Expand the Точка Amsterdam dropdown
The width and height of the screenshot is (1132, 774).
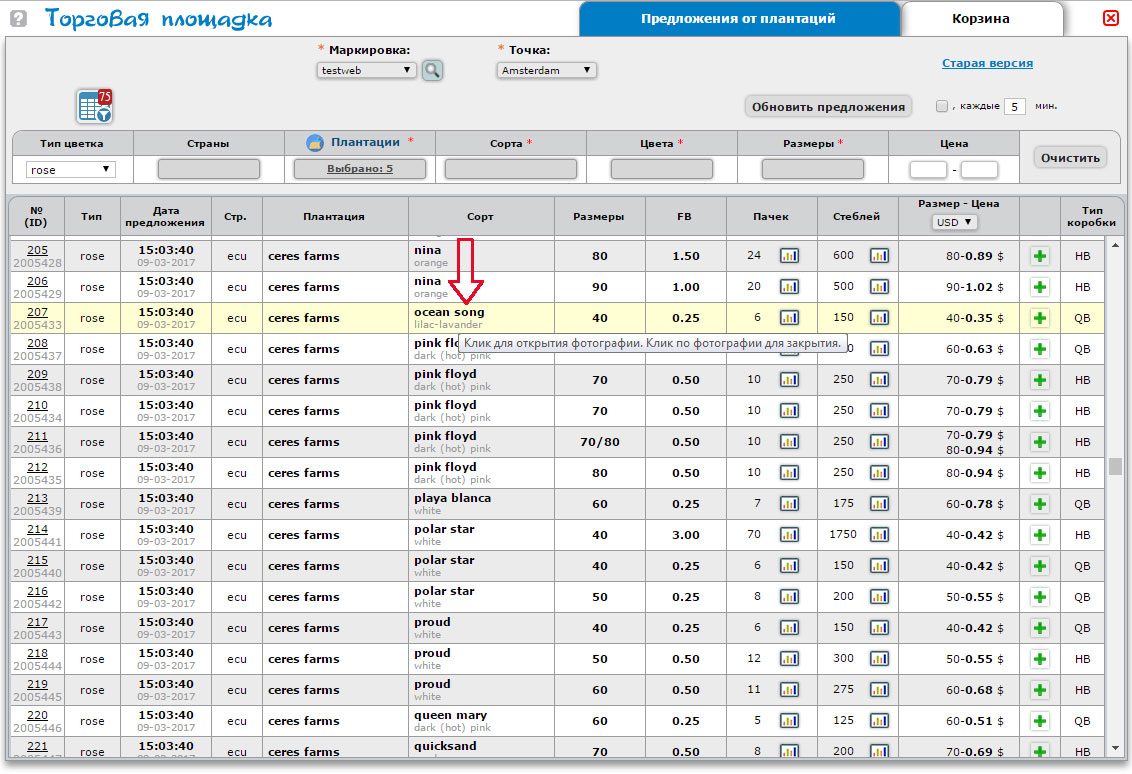pos(546,70)
